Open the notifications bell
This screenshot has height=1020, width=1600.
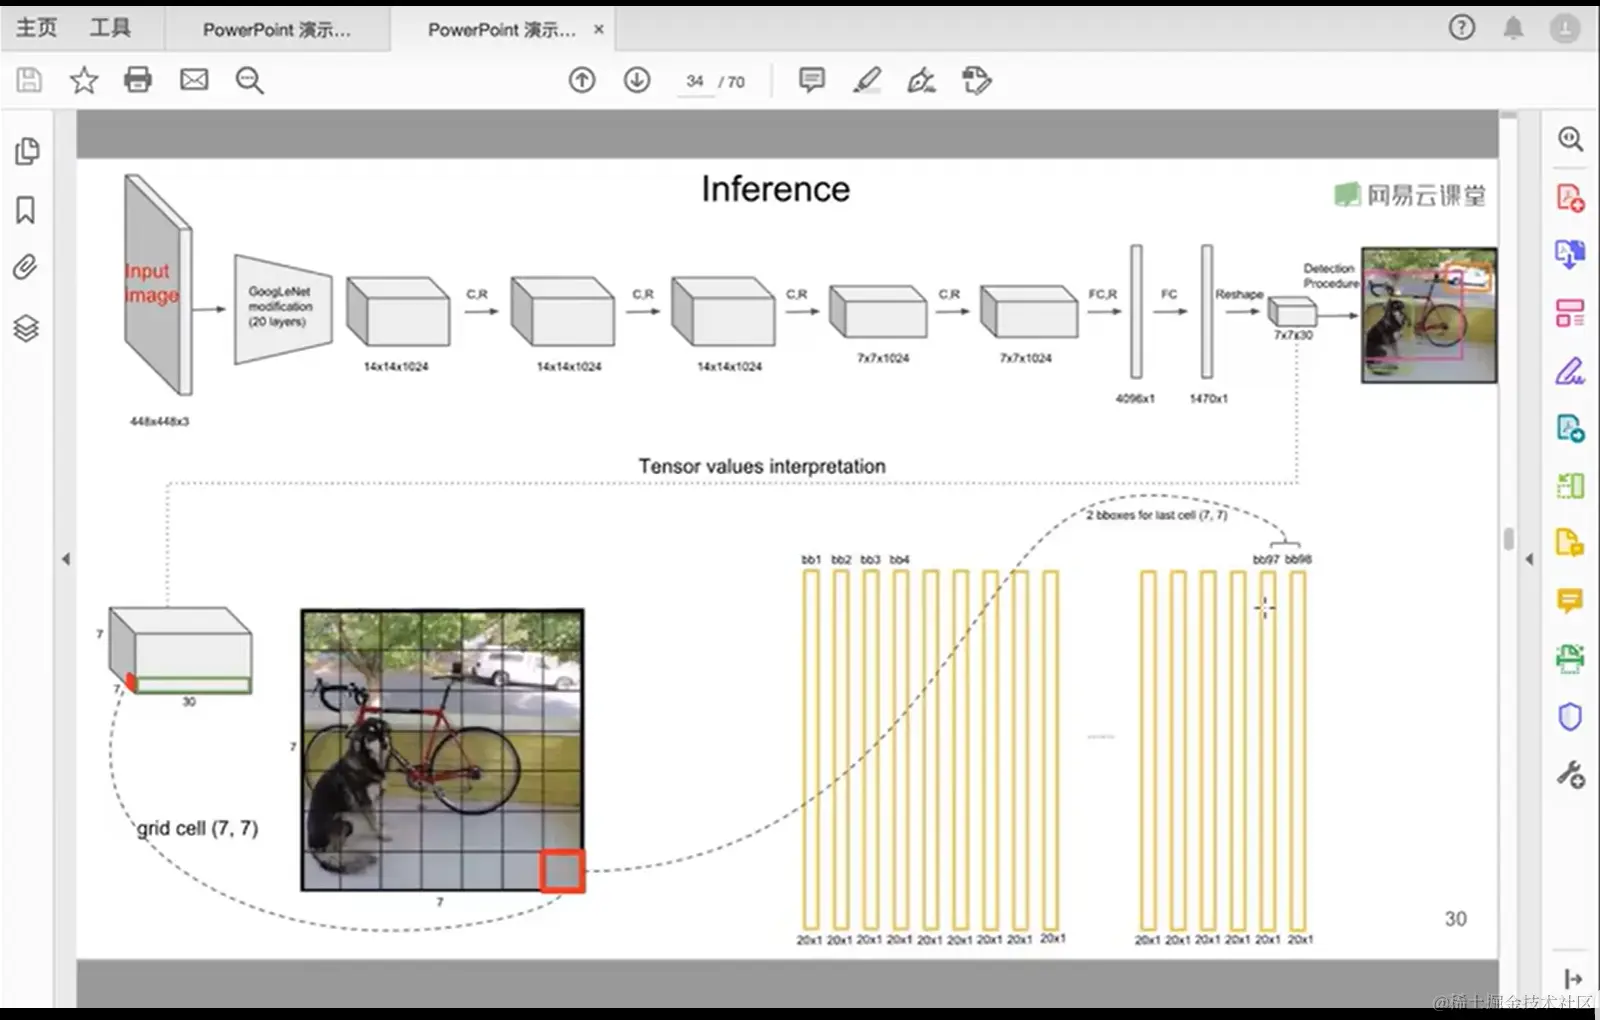(1514, 28)
